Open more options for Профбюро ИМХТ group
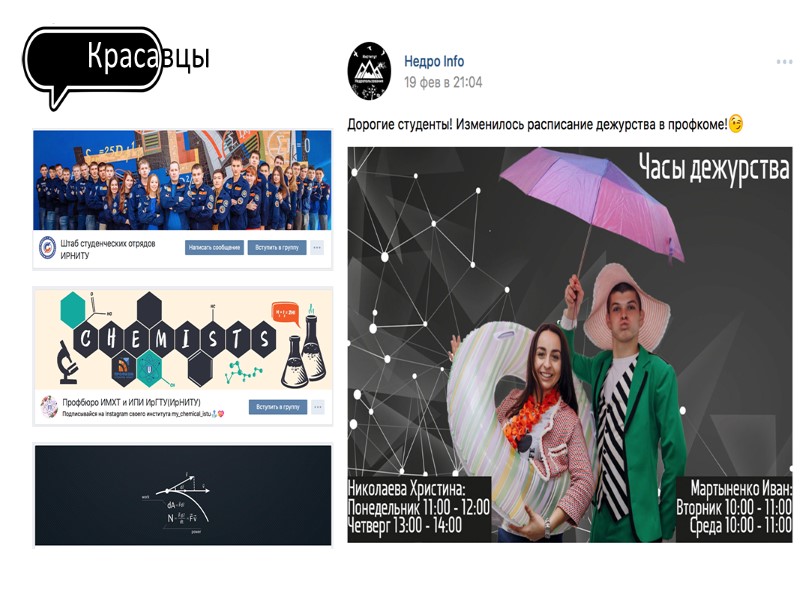 pos(318,407)
